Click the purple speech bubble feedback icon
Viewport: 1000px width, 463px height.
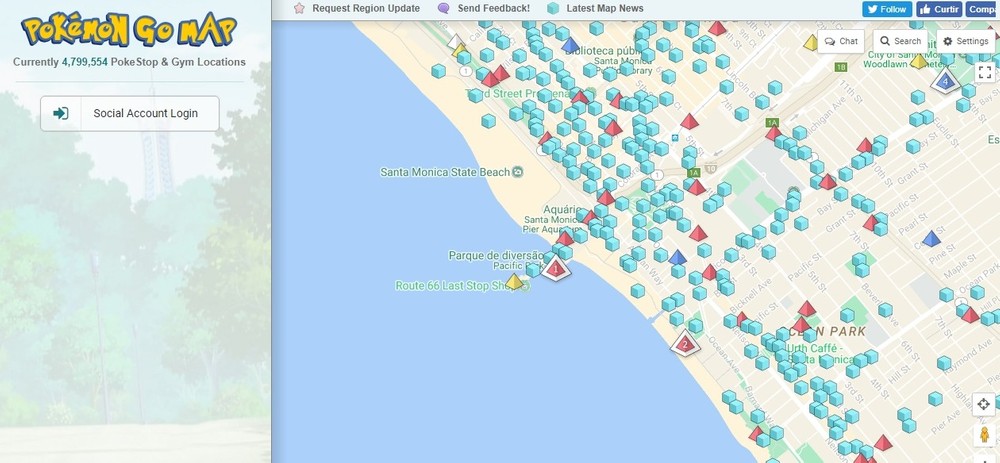click(444, 8)
